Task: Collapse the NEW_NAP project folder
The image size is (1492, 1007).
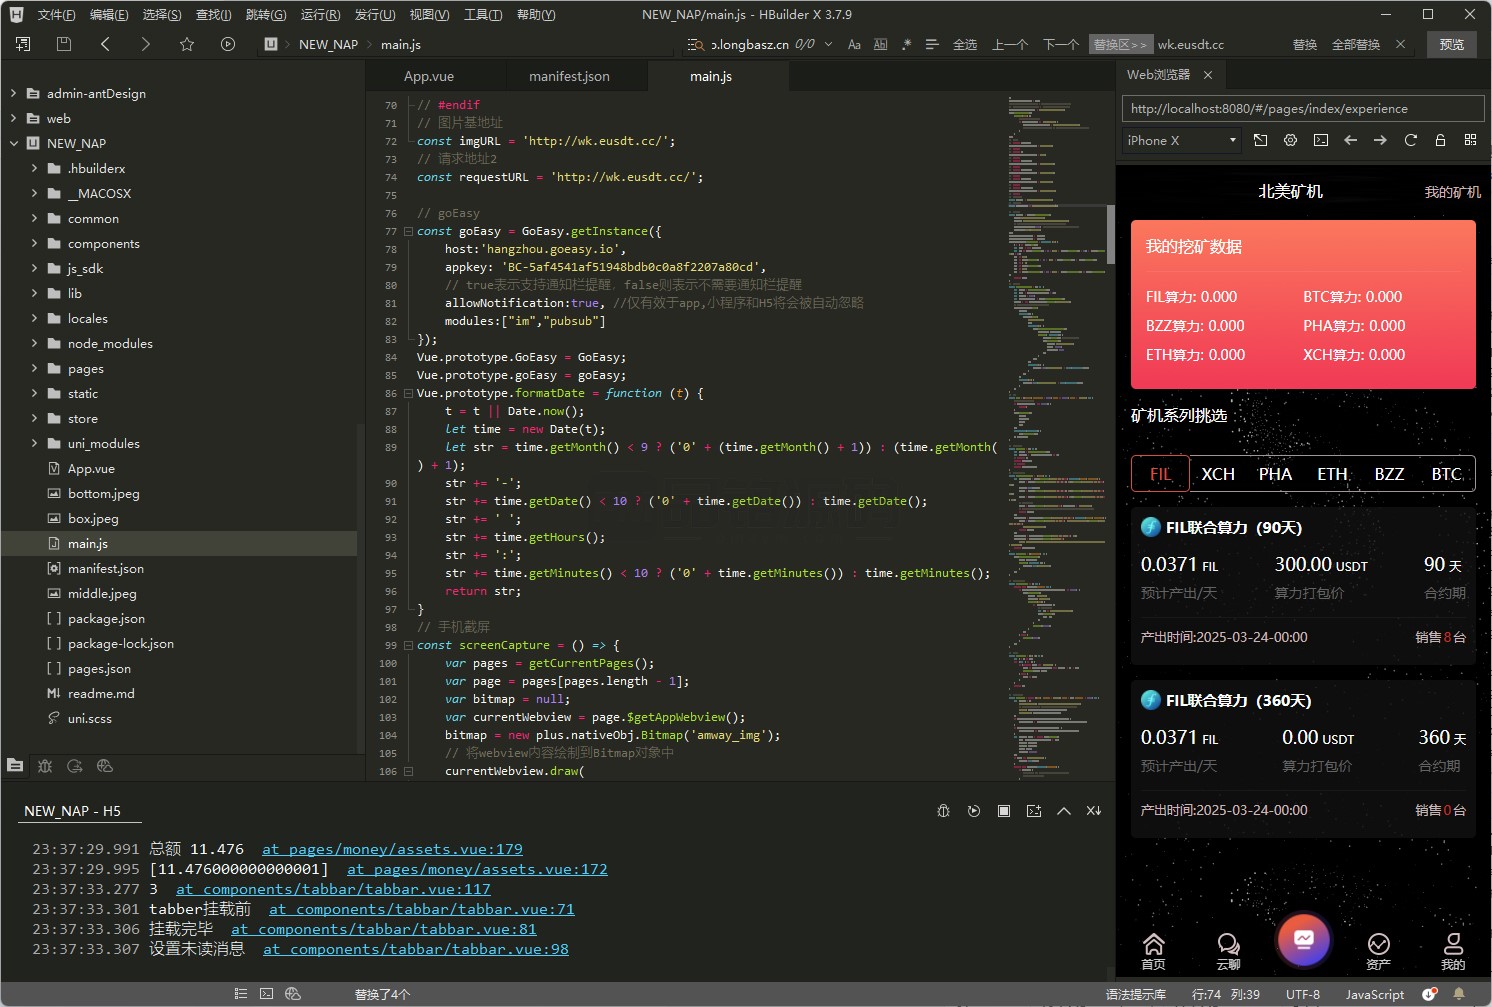Action: point(14,143)
